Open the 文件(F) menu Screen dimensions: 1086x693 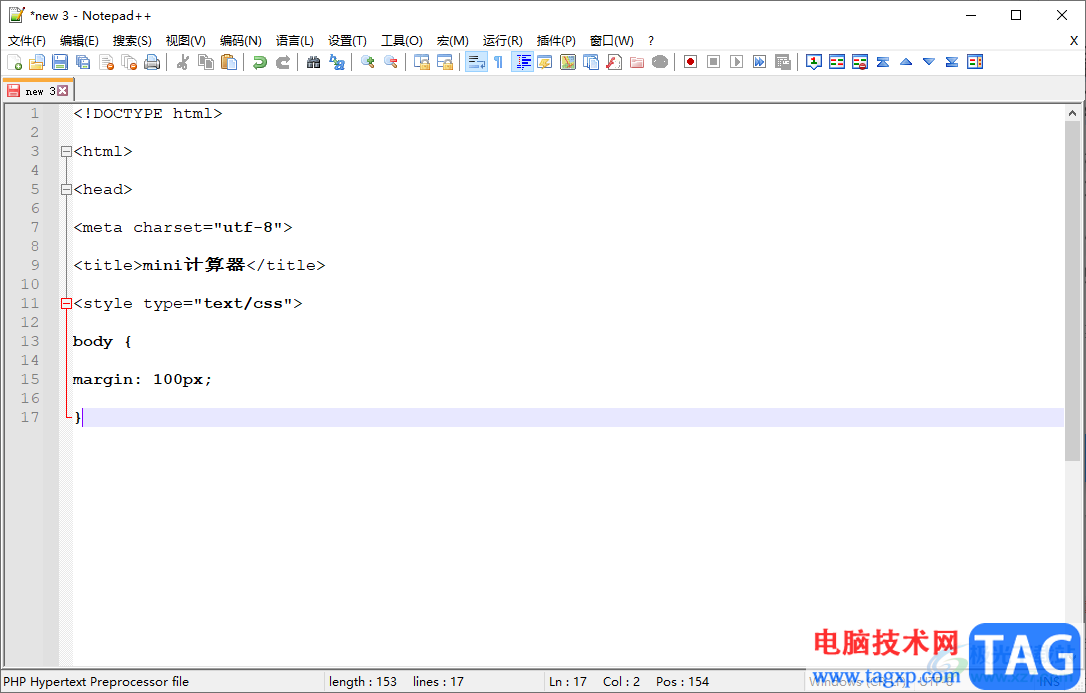(x=26, y=41)
